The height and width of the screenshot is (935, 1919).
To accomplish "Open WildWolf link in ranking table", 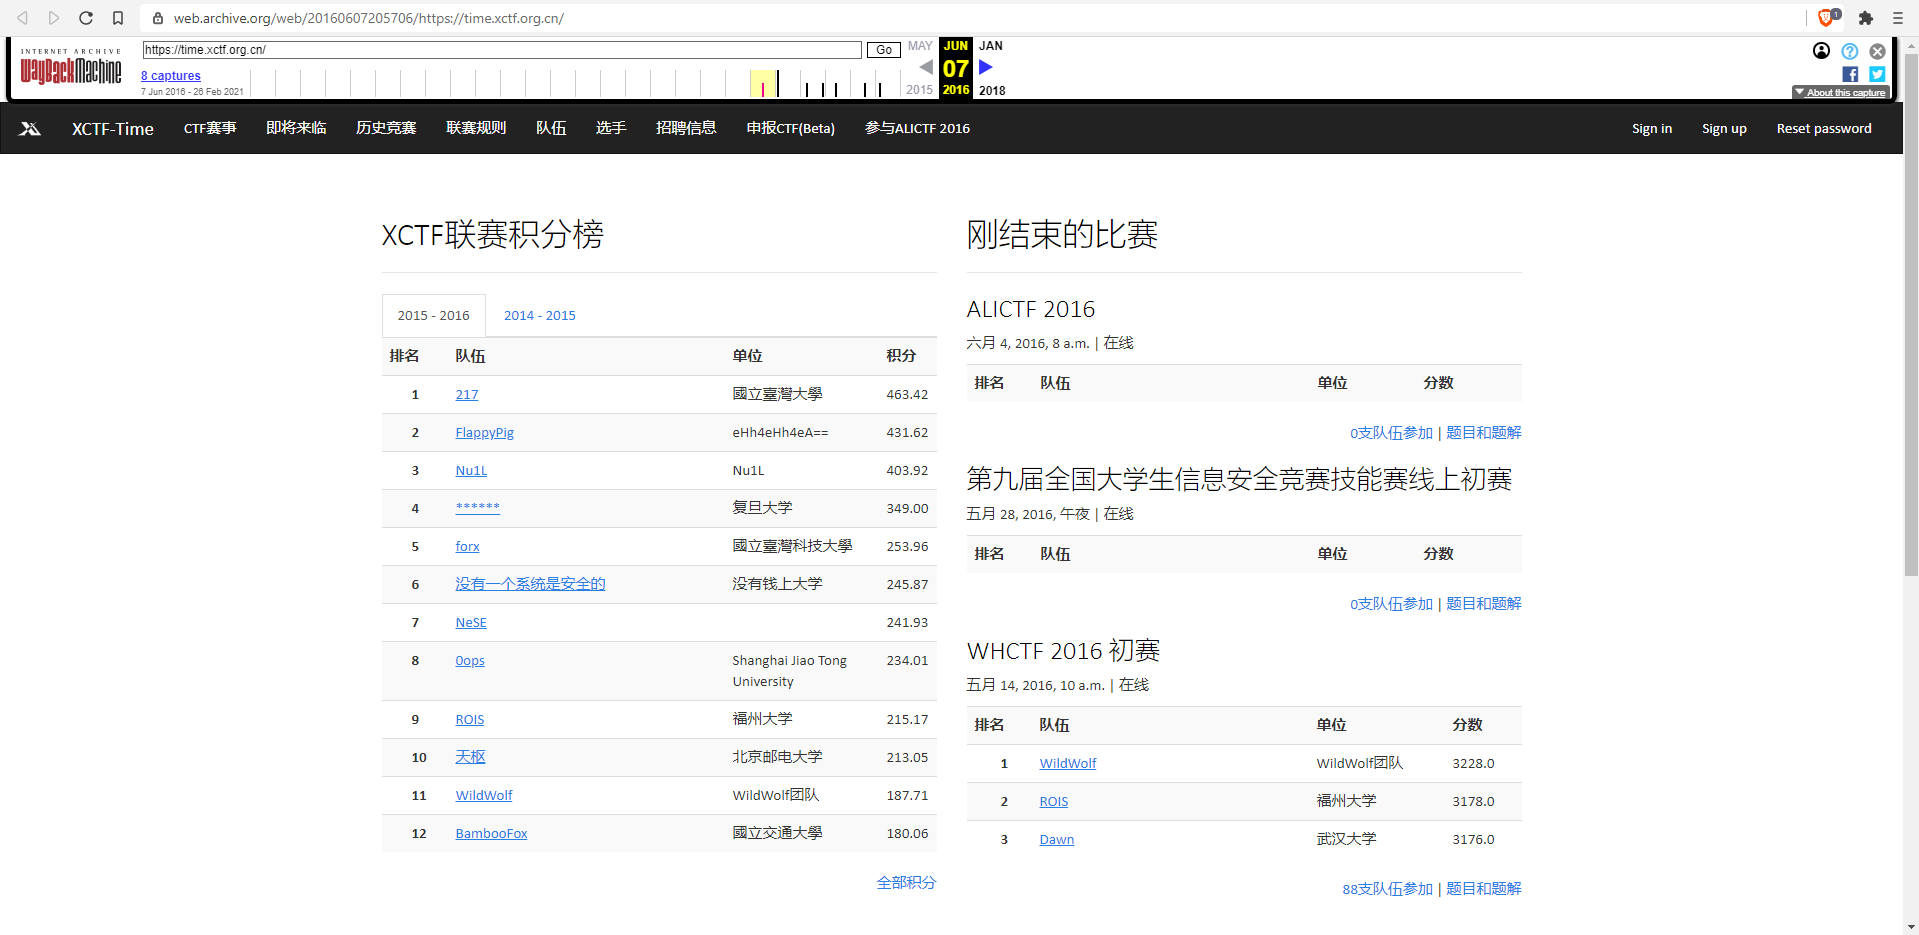I will [484, 795].
